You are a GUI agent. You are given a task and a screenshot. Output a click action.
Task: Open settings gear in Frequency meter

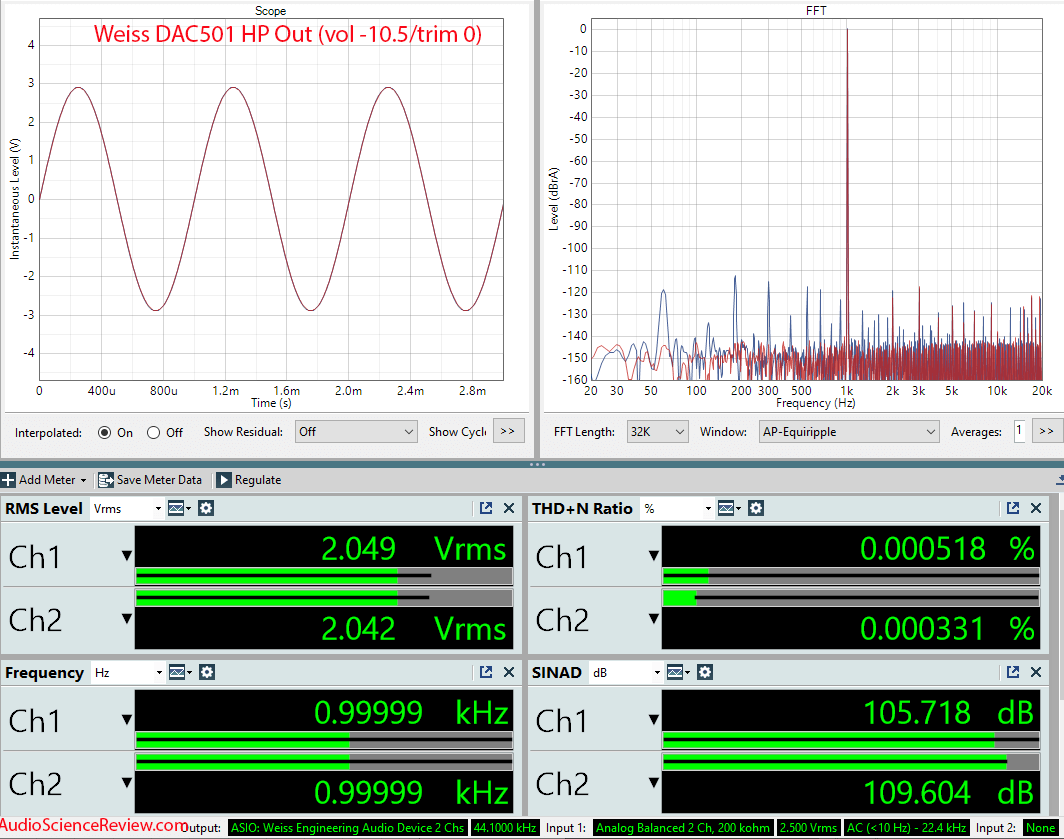[207, 673]
